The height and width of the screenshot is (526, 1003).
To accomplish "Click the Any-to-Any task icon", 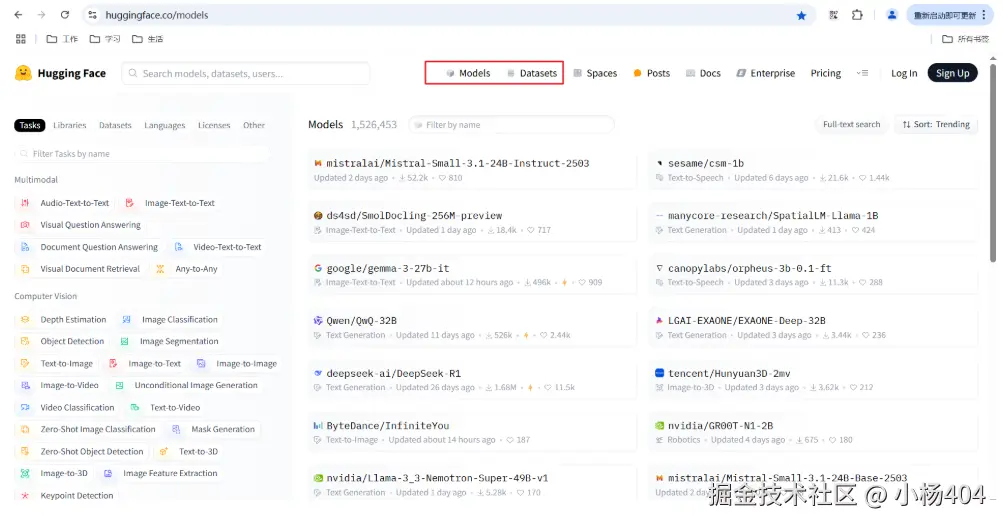I will (160, 269).
